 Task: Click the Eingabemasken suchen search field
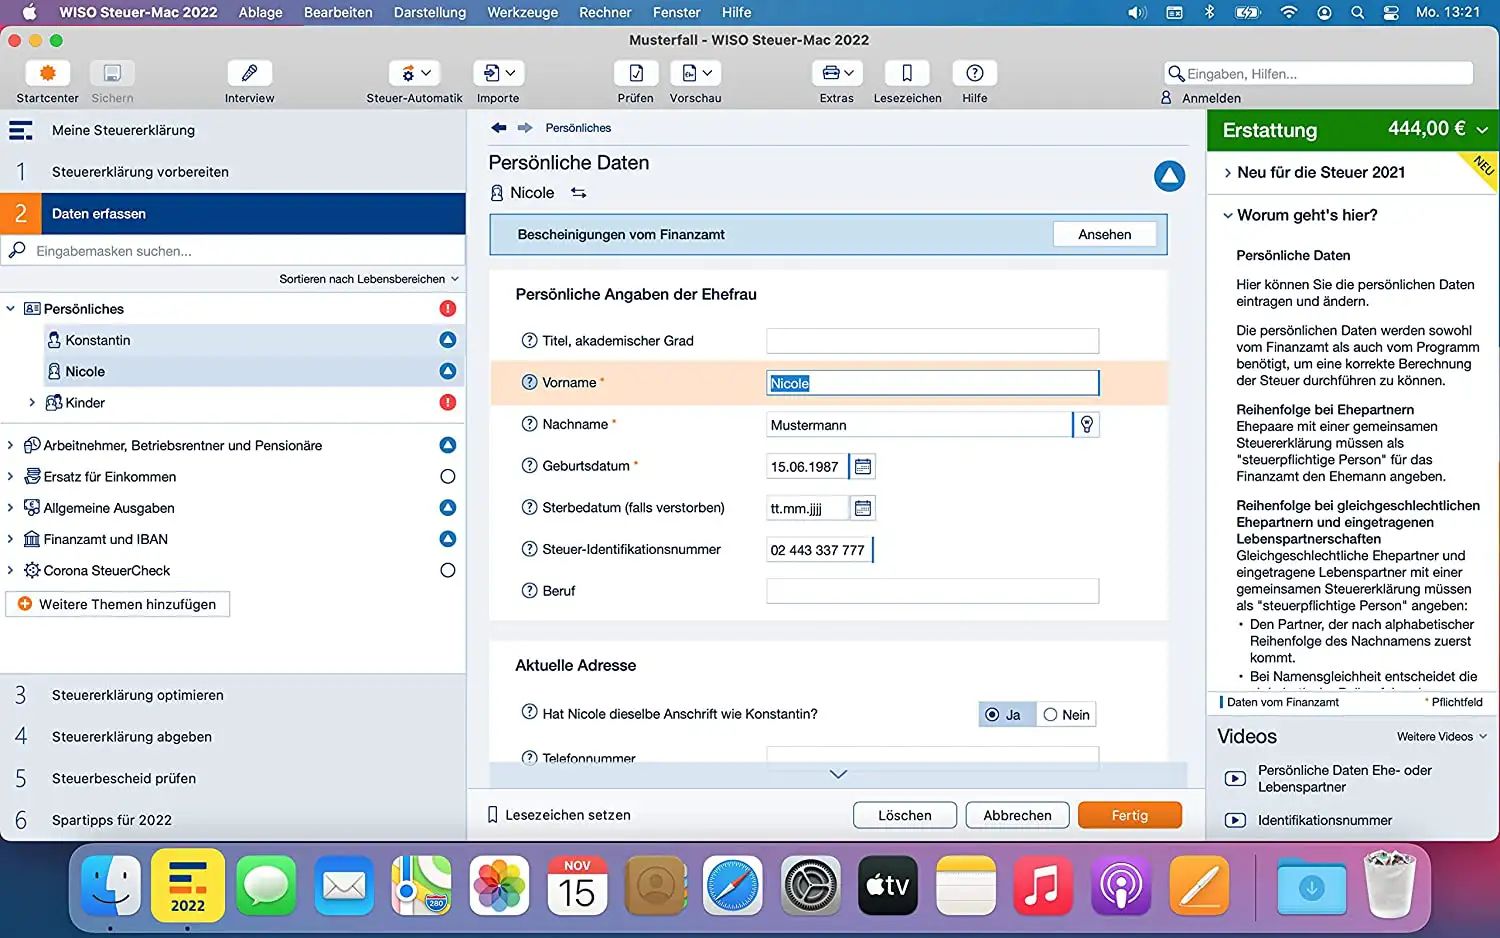(240, 251)
